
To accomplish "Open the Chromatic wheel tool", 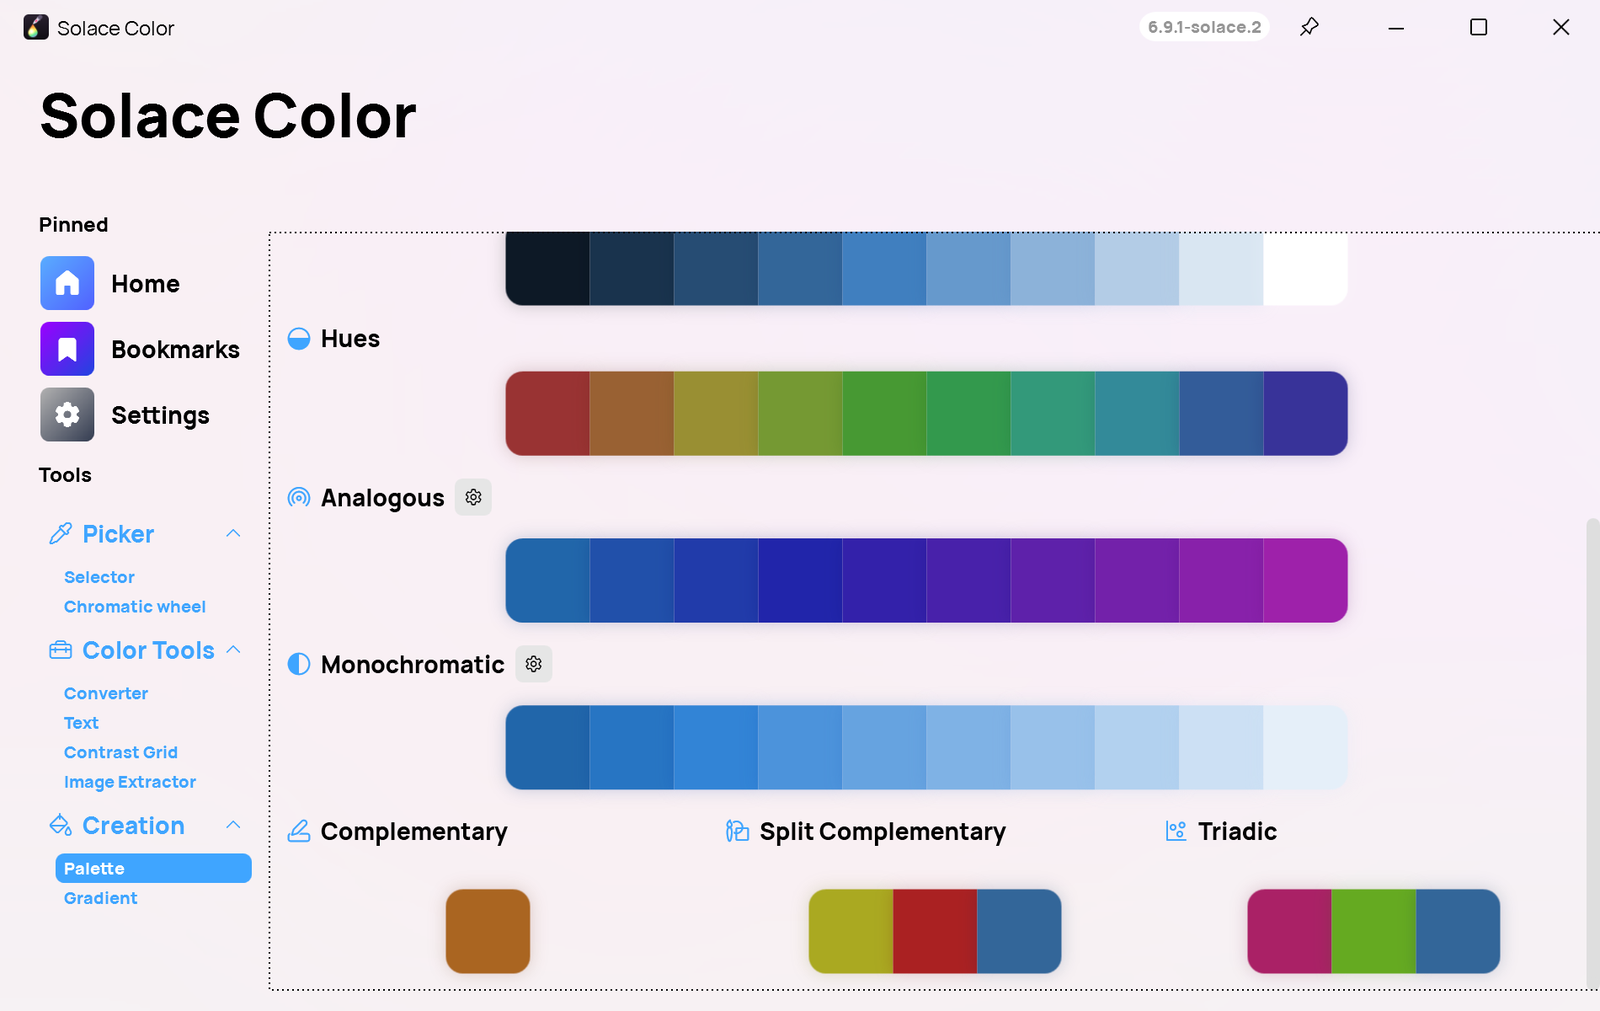I will point(135,607).
